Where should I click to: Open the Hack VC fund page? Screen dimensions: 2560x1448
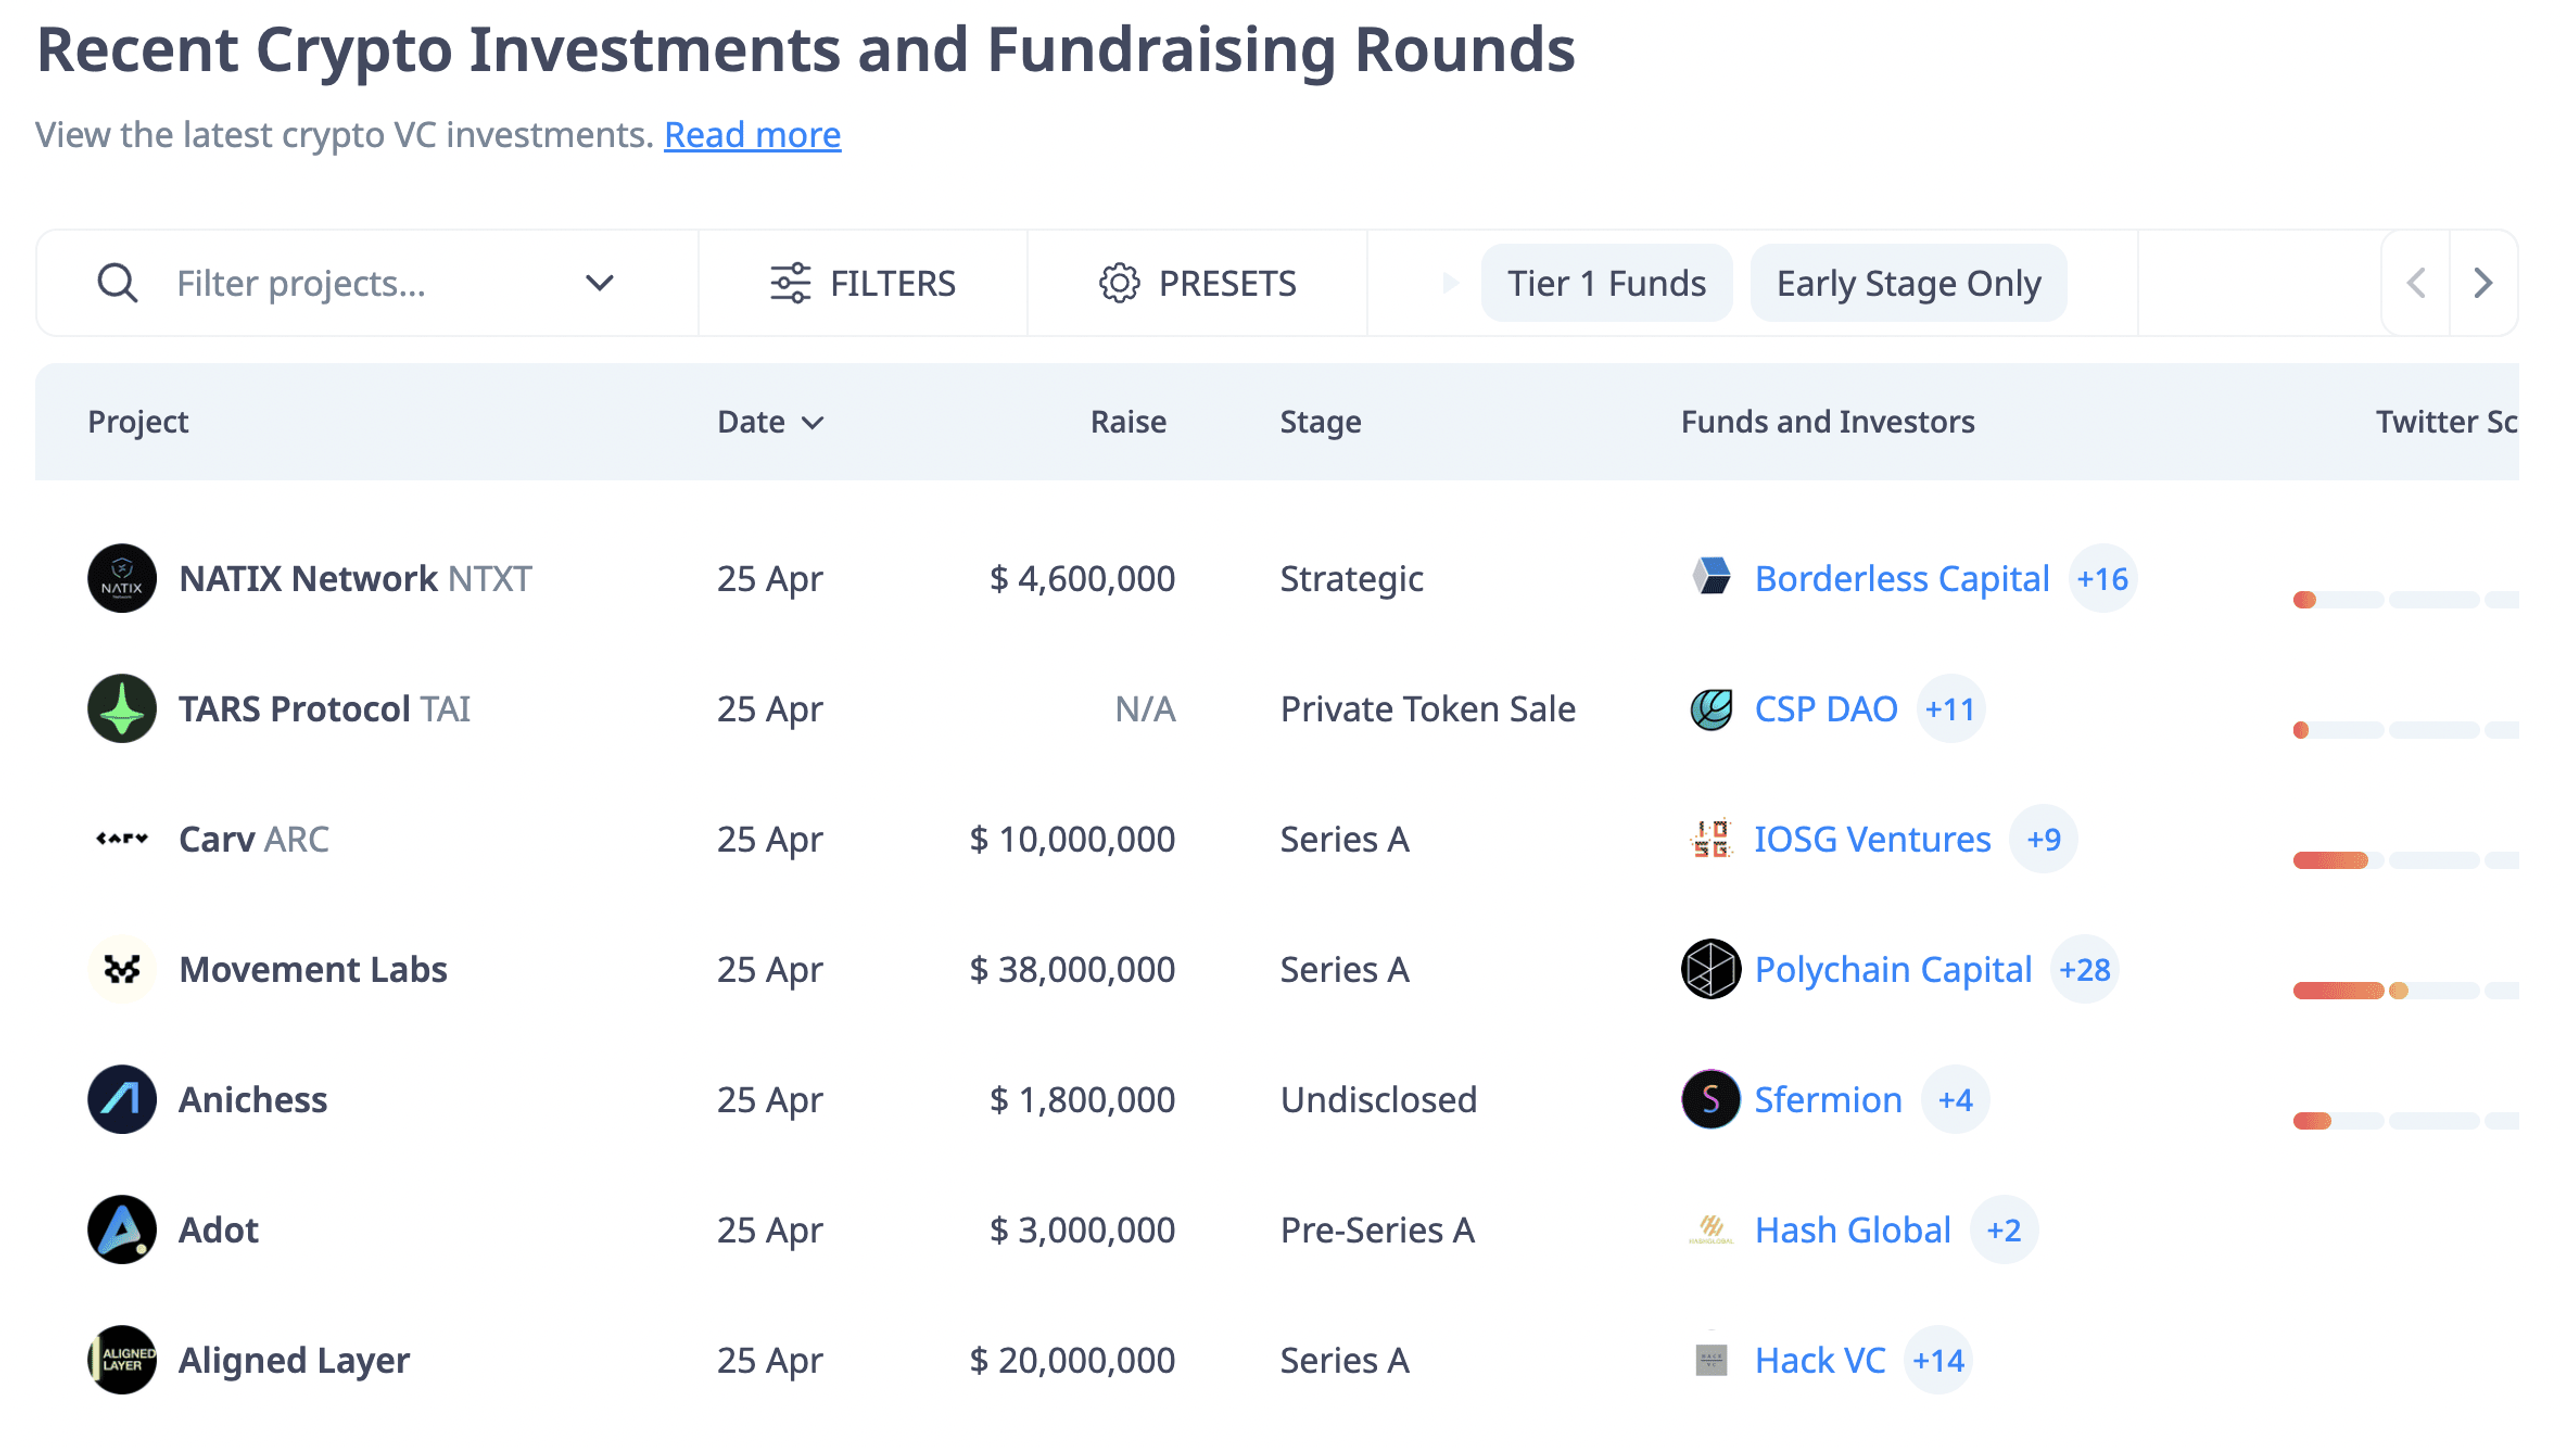point(1819,1358)
